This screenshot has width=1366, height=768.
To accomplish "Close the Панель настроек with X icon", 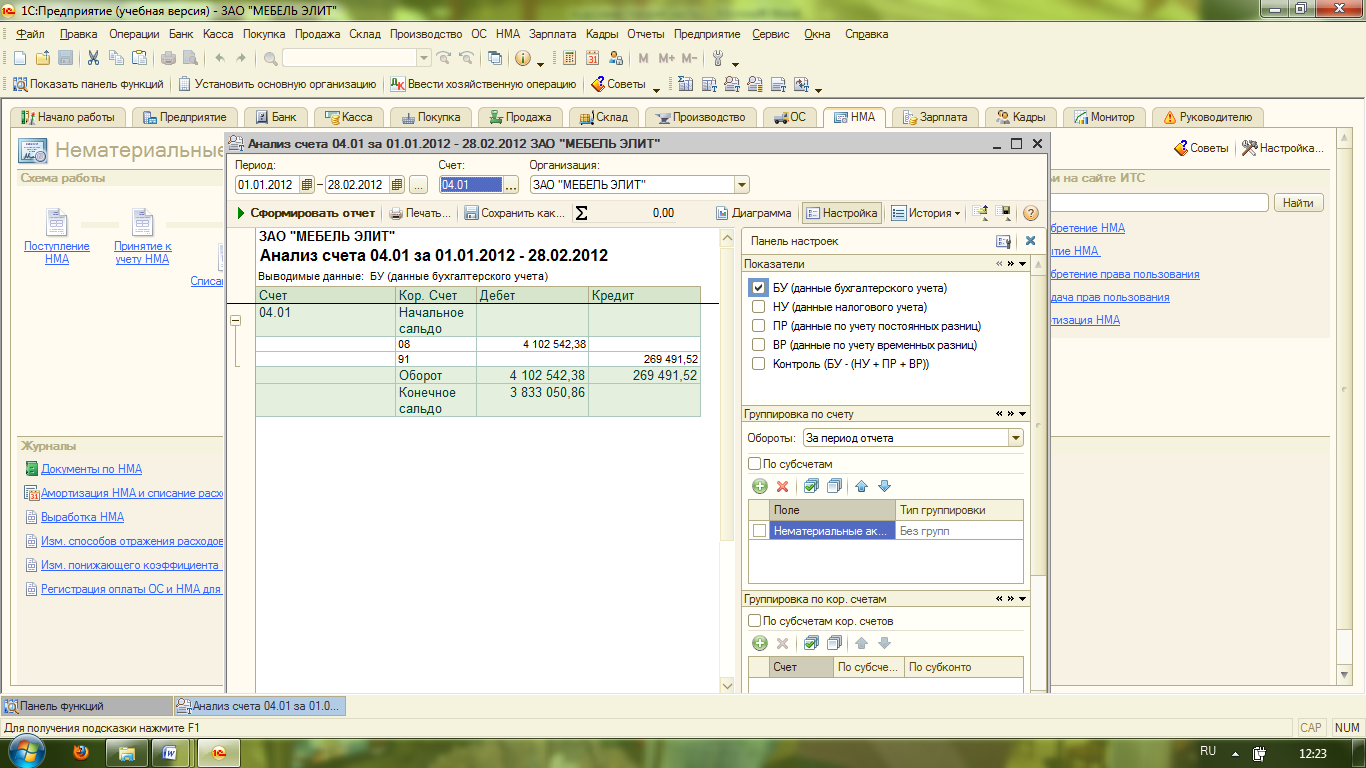I will pyautogui.click(x=1030, y=241).
